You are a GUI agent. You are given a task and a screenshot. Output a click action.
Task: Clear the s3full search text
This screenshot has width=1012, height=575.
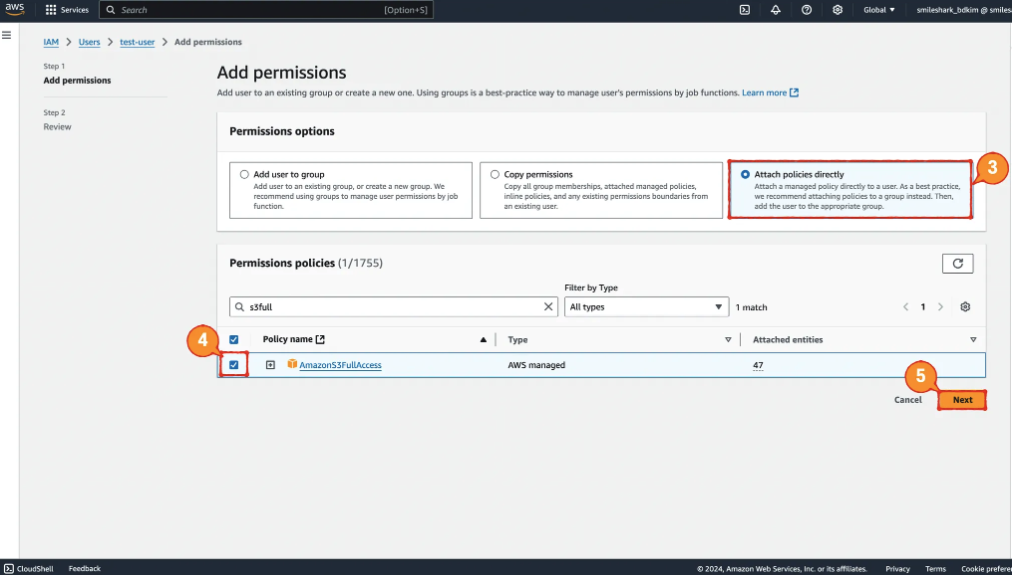click(549, 307)
